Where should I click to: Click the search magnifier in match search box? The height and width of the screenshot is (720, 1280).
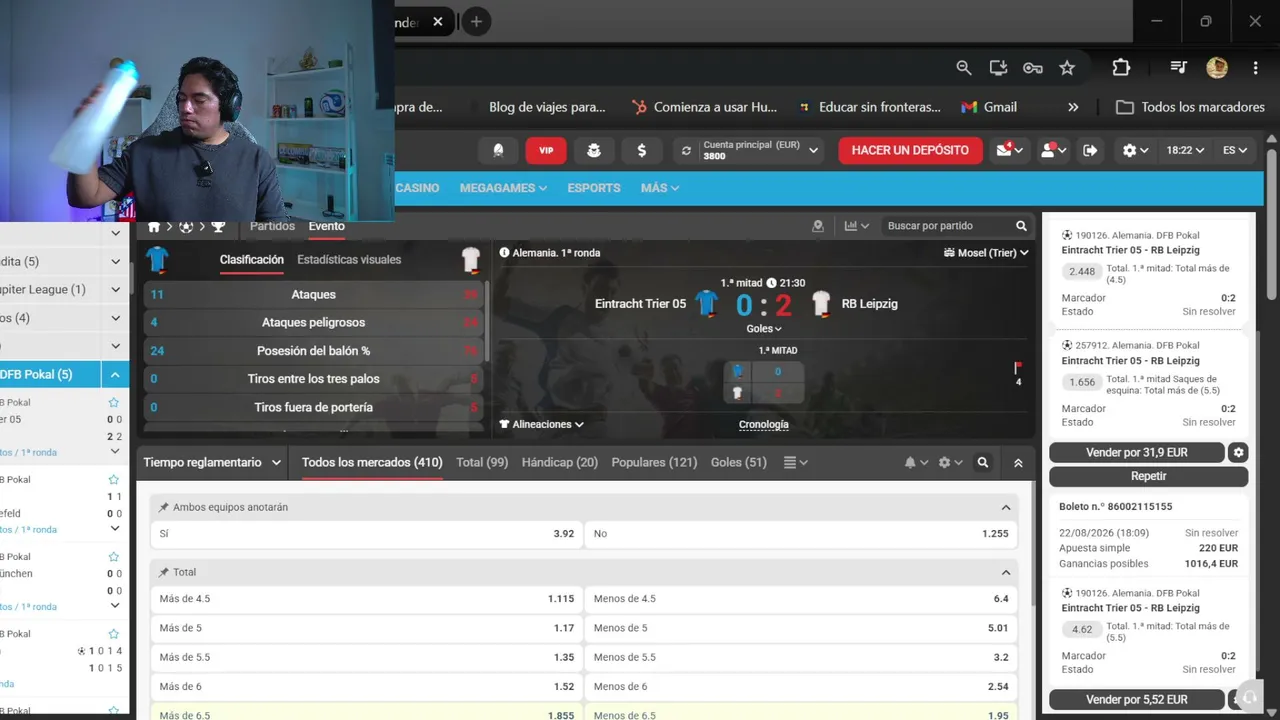pos(1021,226)
